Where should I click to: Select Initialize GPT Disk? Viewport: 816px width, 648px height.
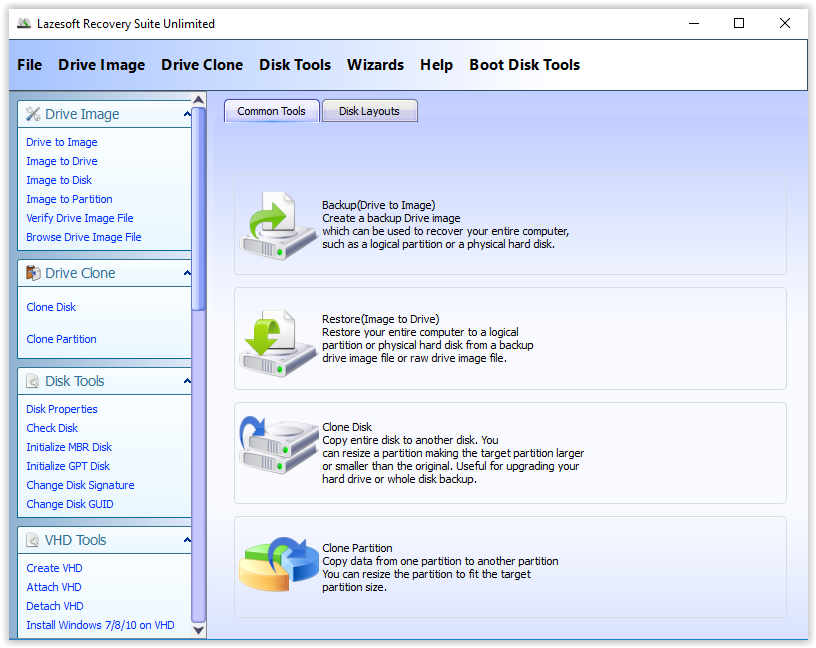[68, 466]
